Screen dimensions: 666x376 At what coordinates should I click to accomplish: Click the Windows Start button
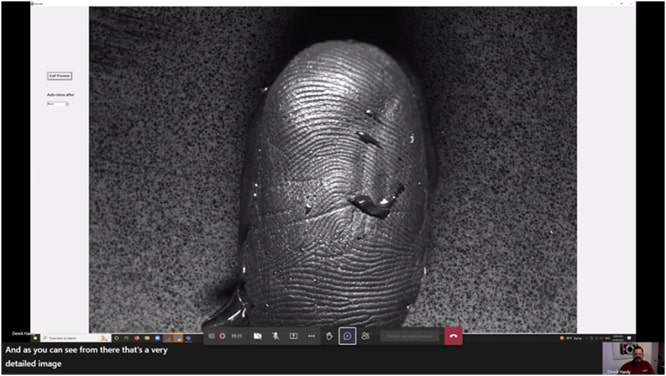coord(36,338)
